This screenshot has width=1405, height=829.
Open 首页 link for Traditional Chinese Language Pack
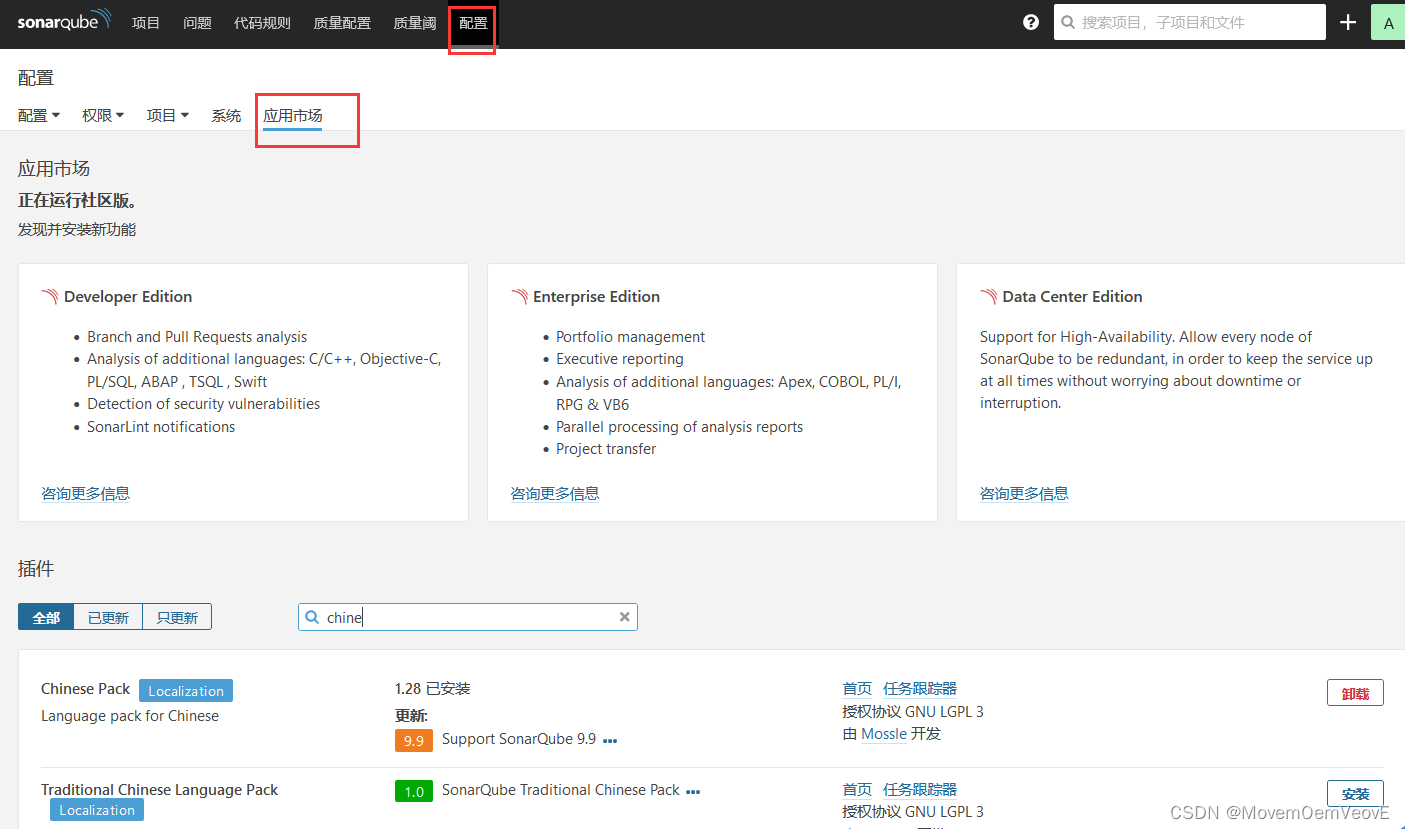[857, 789]
